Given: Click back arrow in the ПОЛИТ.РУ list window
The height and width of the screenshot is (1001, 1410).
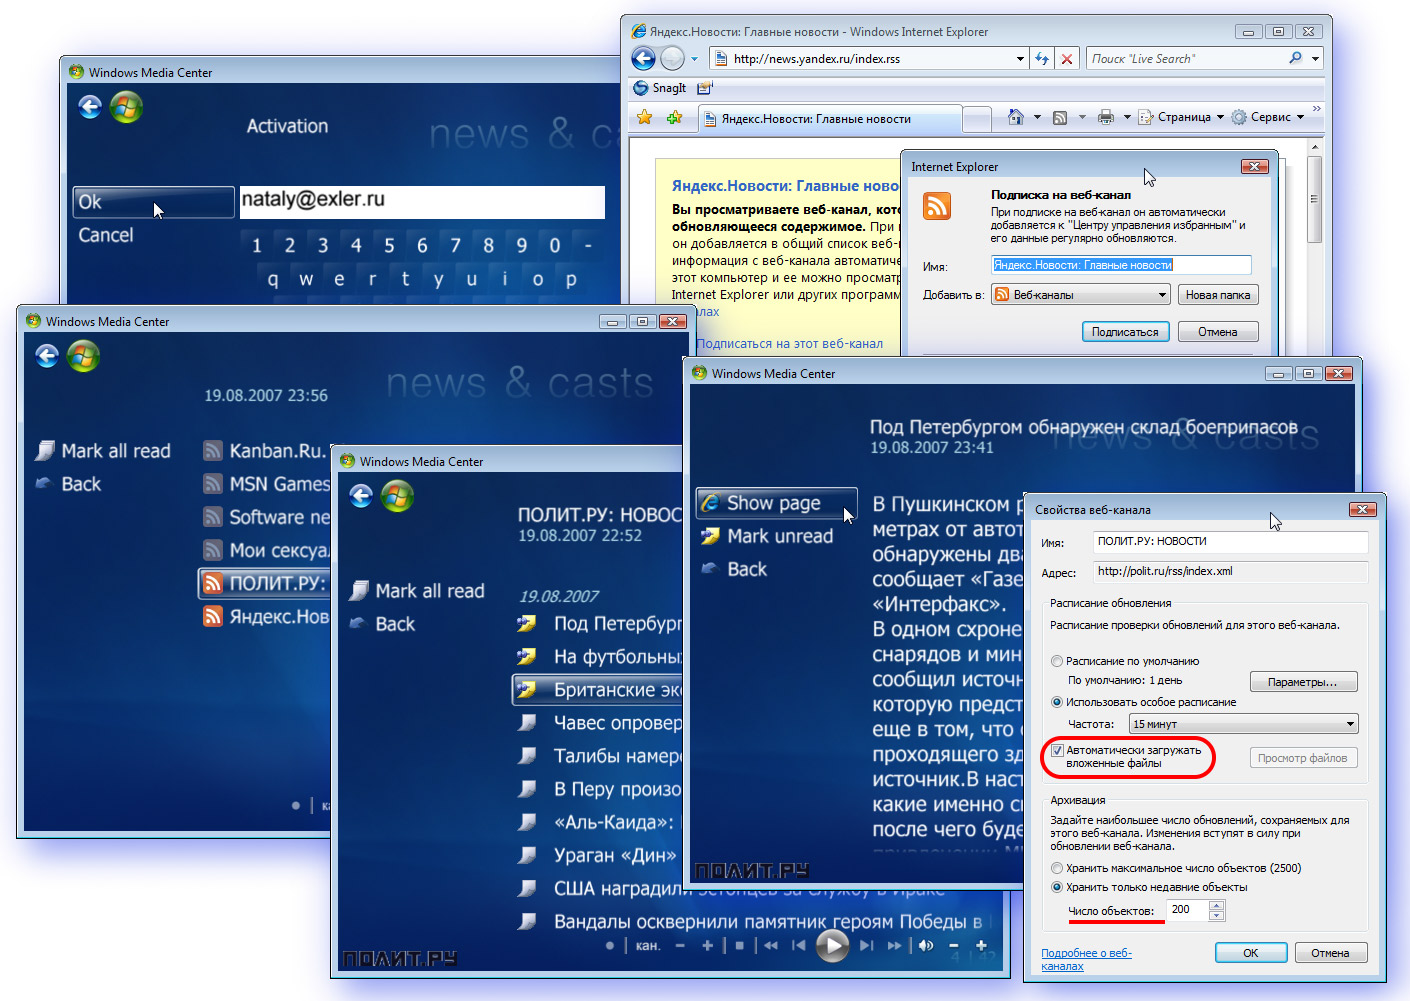Looking at the screenshot, I should pos(361,496).
